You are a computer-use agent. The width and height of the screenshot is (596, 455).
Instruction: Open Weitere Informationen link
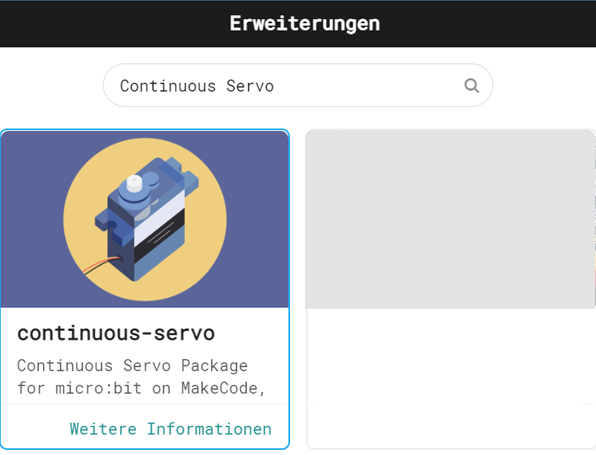point(171,429)
